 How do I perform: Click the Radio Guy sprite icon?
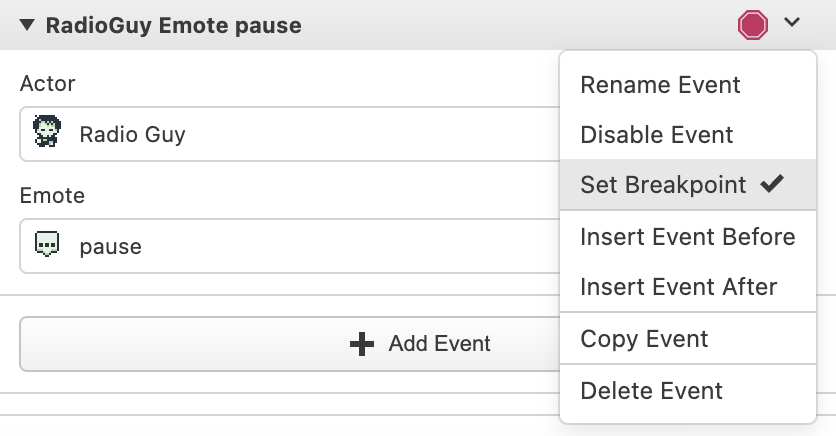45,133
